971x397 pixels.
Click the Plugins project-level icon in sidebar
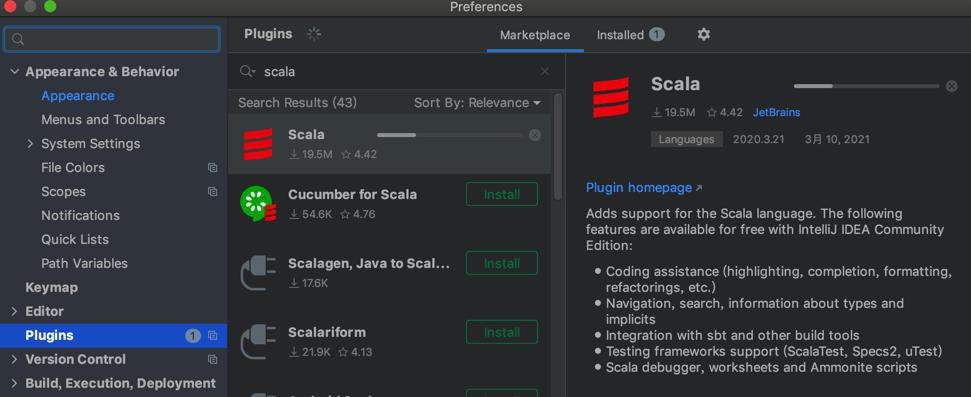212,336
